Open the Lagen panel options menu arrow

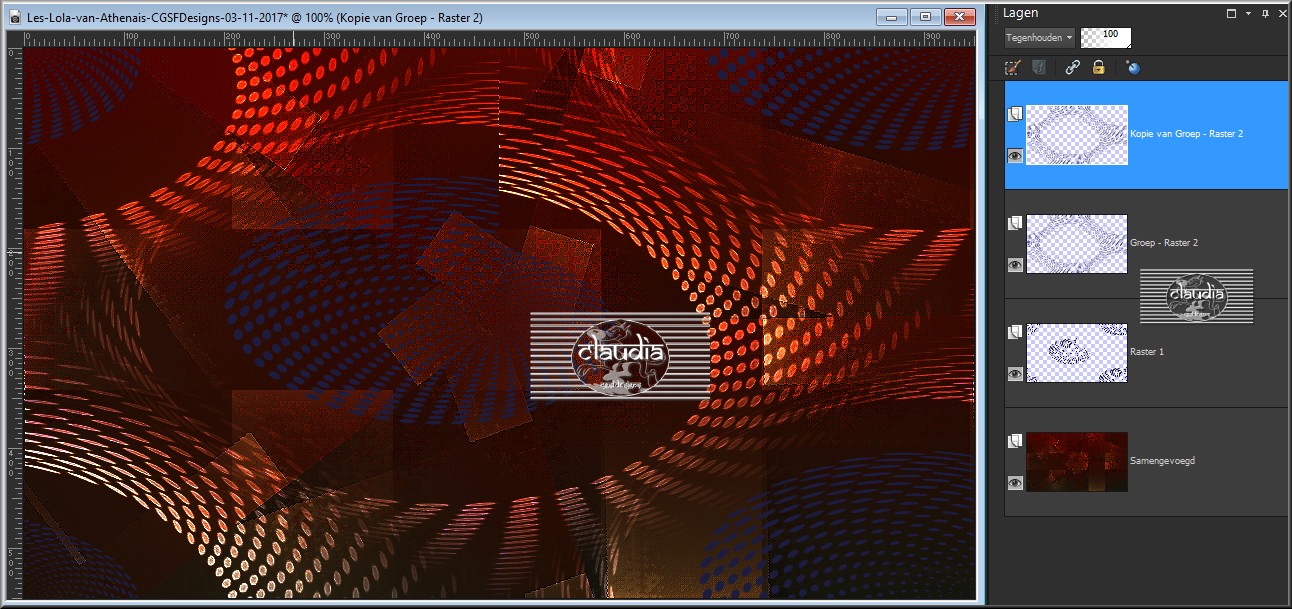(x=1247, y=14)
